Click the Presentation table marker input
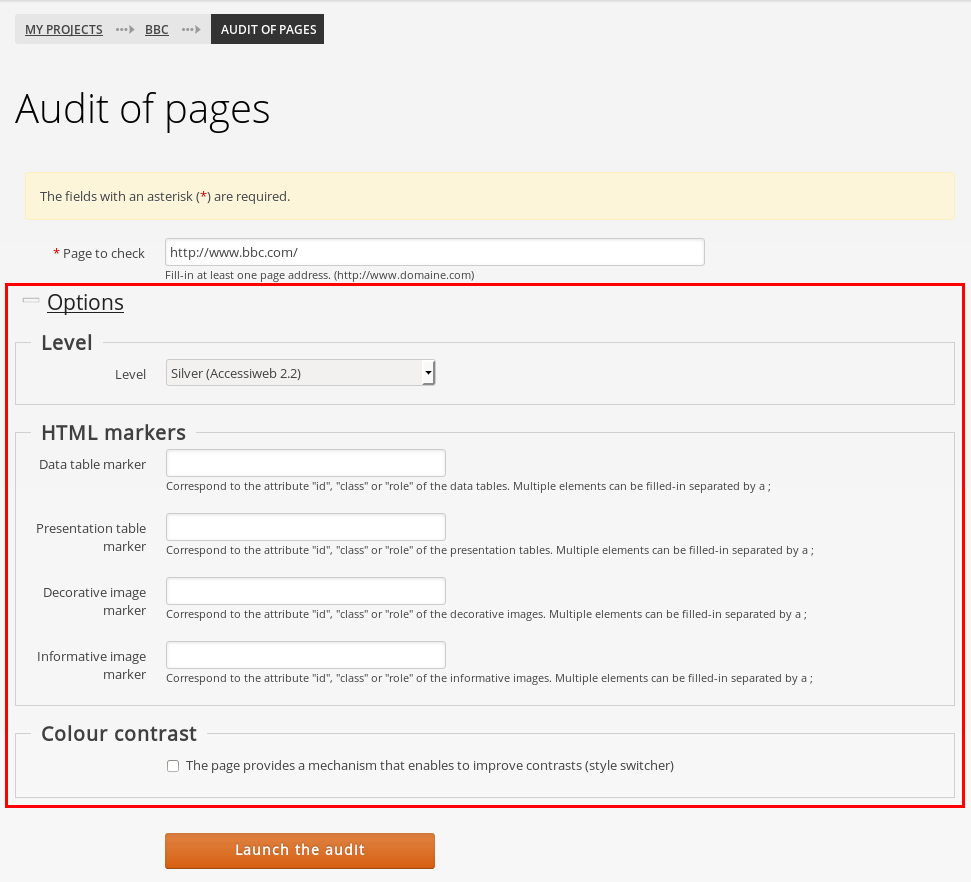The height and width of the screenshot is (882, 971). 305,527
